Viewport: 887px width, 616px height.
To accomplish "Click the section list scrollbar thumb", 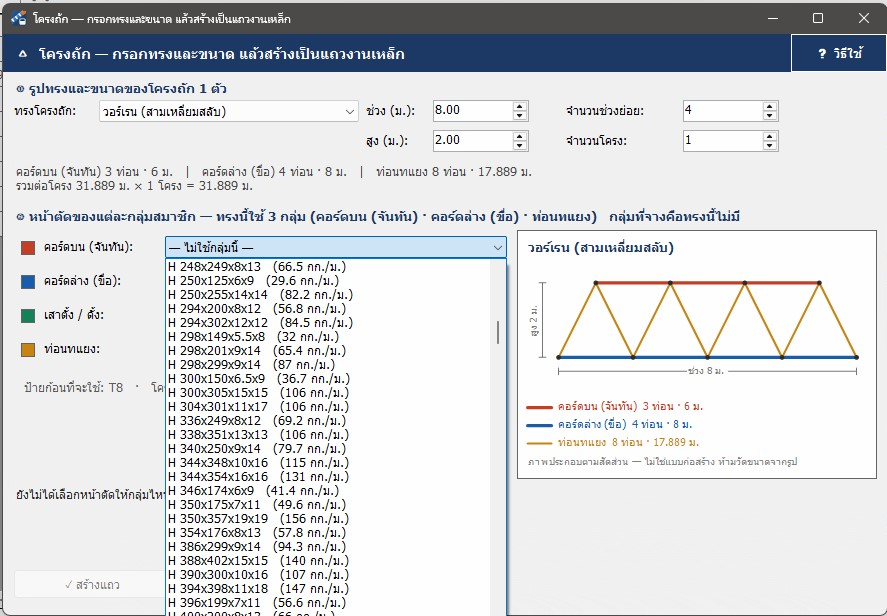I will (498, 333).
